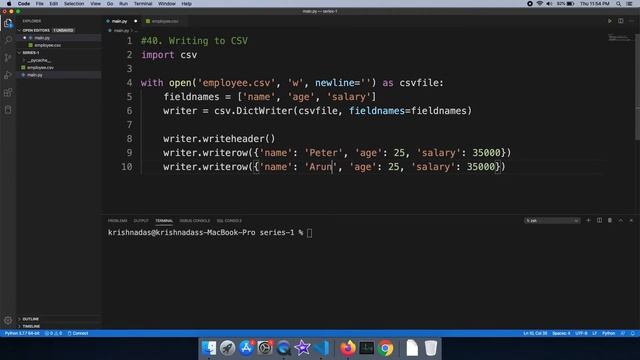Open iMovie from the Dock
The height and width of the screenshot is (360, 640).
(x=302, y=348)
